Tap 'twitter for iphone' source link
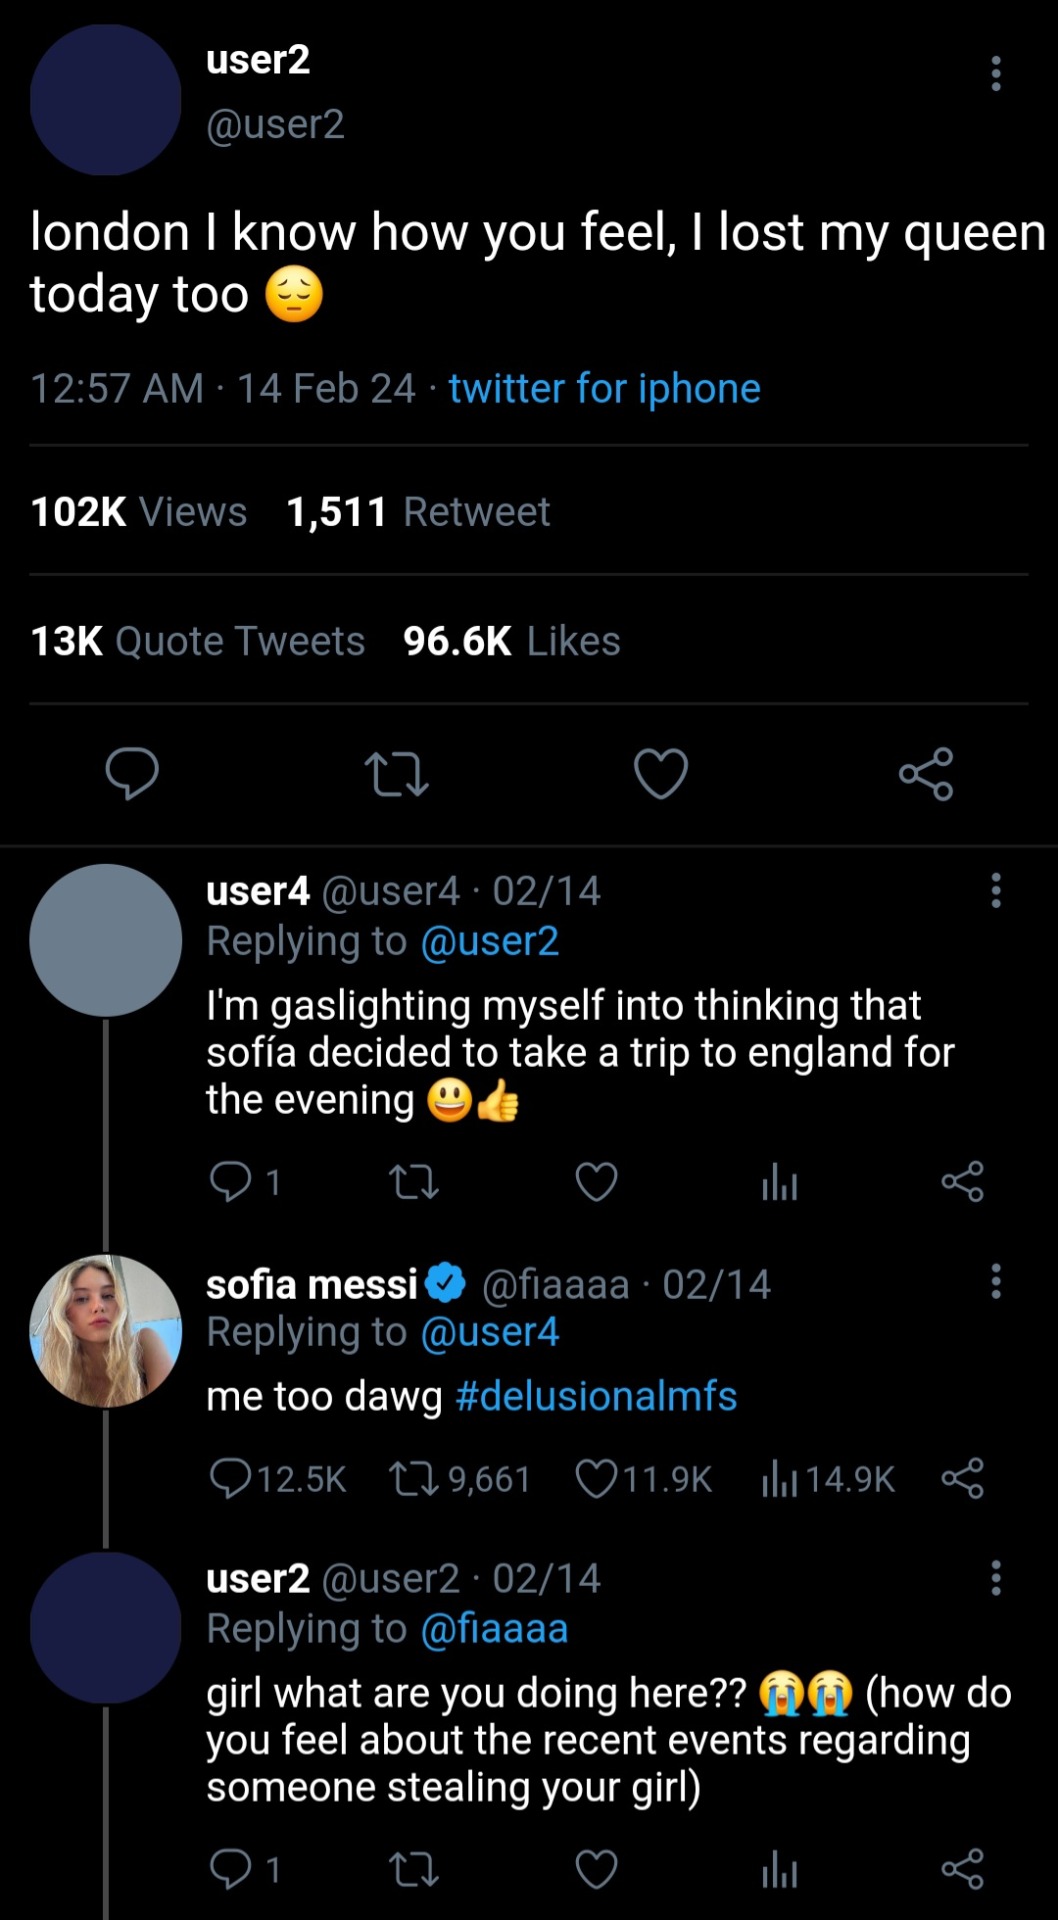This screenshot has width=1058, height=1920. tap(604, 388)
